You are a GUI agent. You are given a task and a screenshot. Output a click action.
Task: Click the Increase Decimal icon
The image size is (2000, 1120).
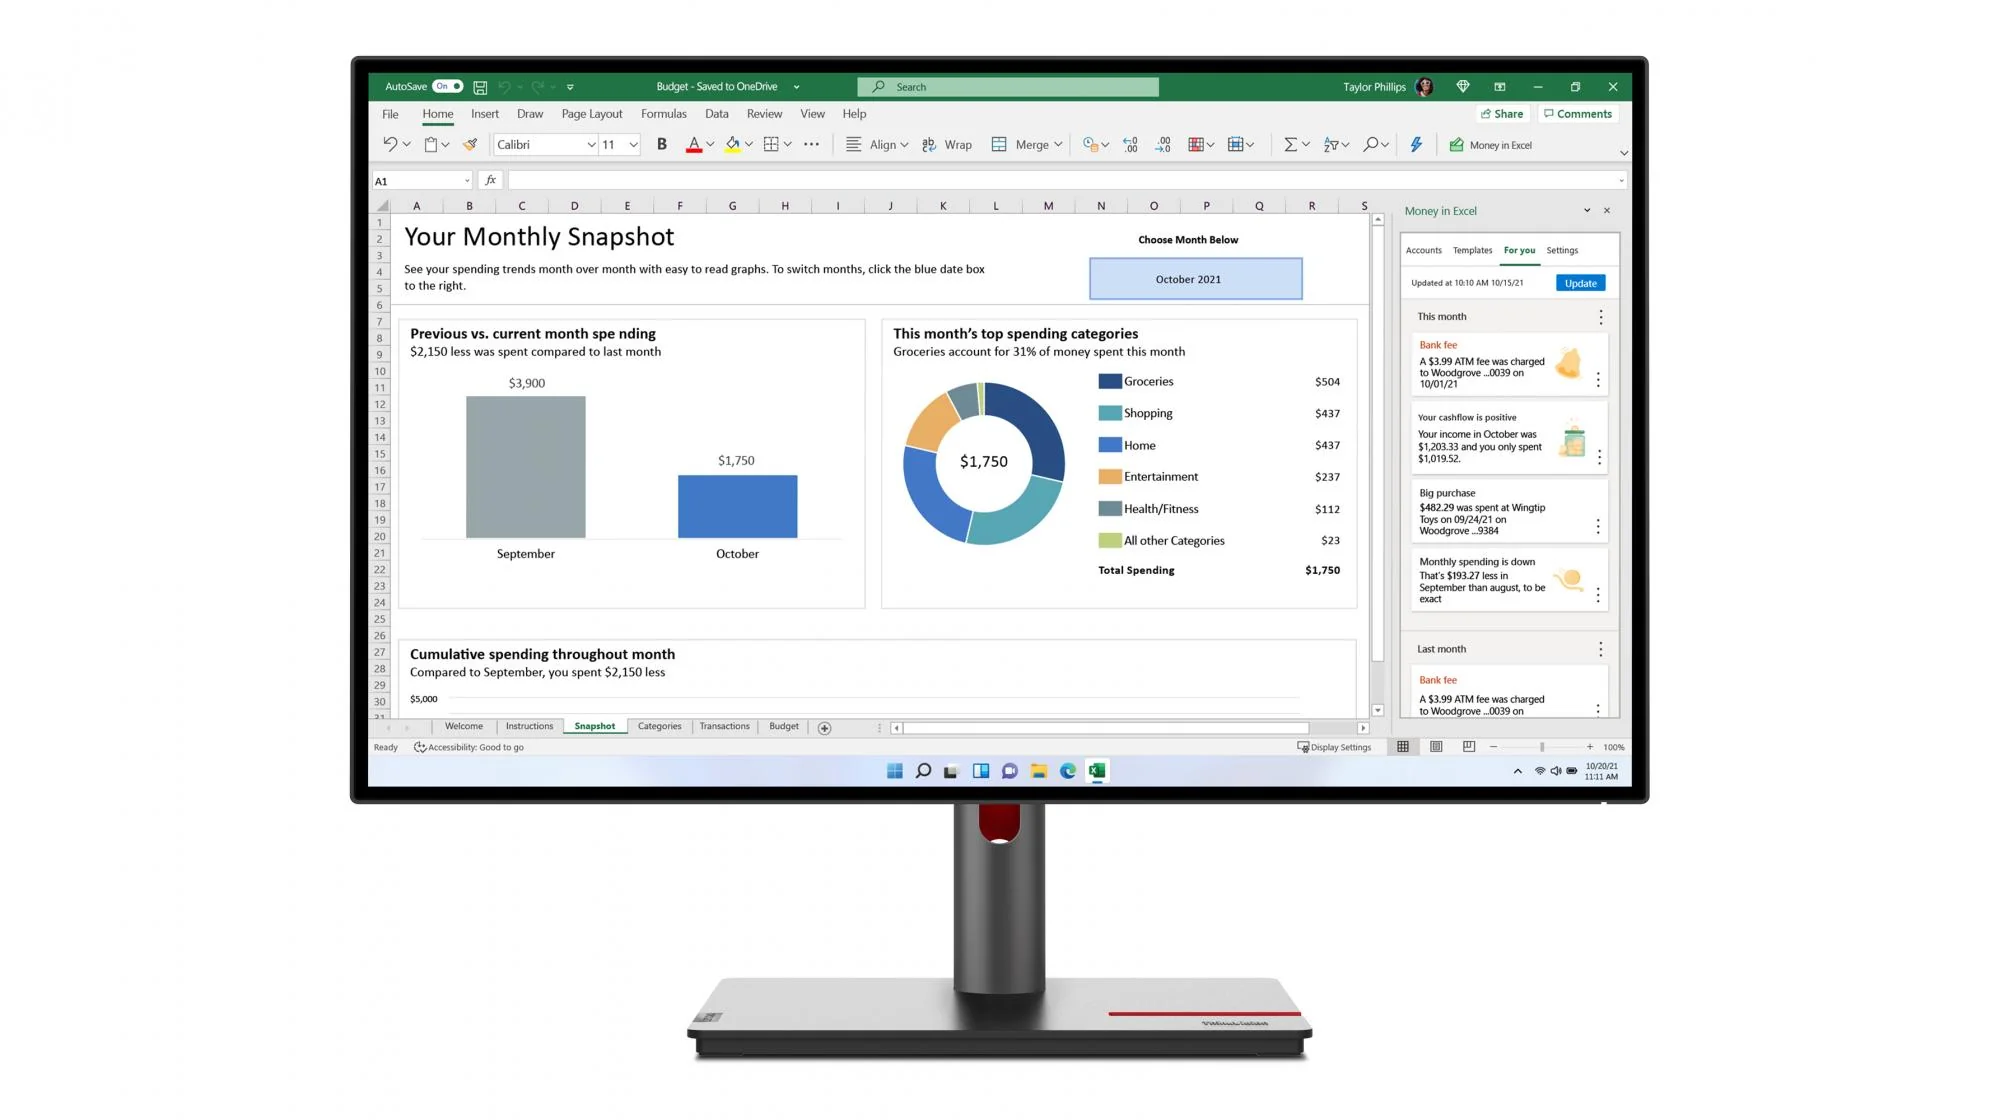click(1130, 144)
